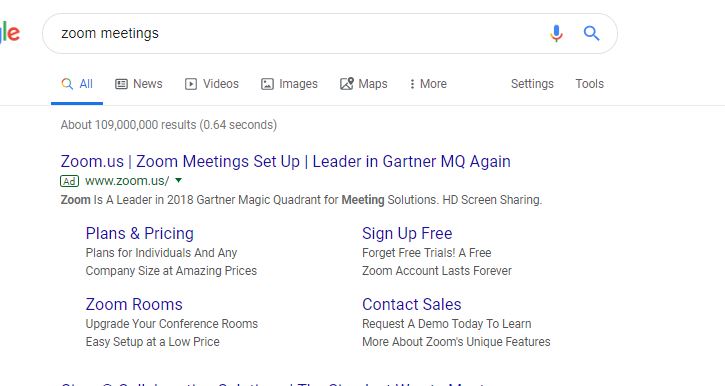The image size is (725, 386).
Task: Click the Maps tab pin icon
Action: coord(347,83)
